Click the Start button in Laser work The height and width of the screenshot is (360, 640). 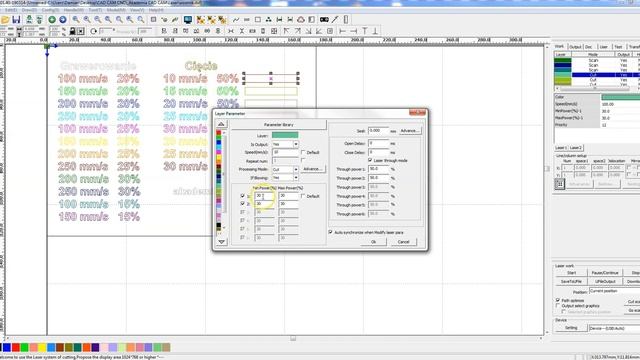tap(571, 273)
